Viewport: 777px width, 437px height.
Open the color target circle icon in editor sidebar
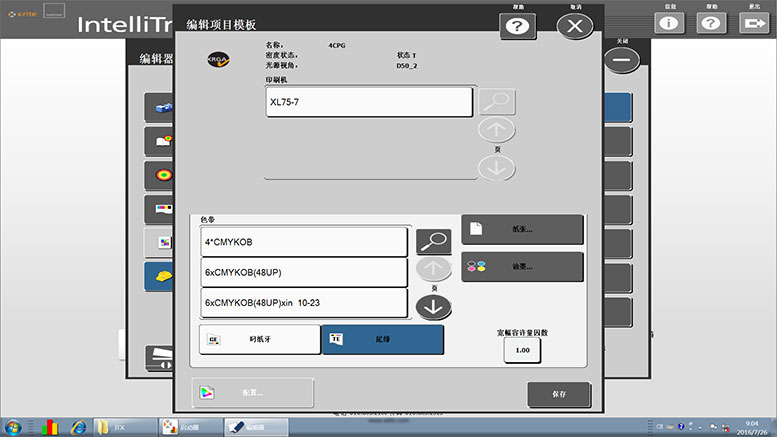tap(159, 175)
